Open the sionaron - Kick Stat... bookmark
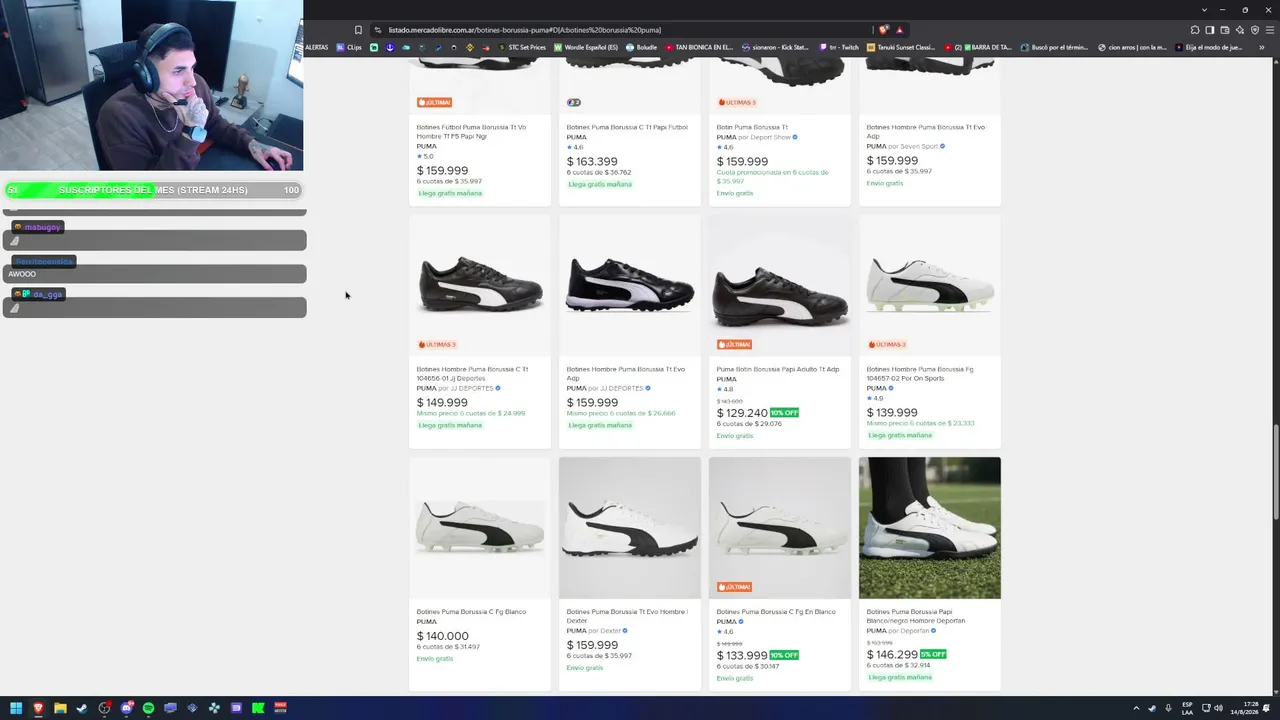This screenshot has height=720, width=1280. point(775,47)
